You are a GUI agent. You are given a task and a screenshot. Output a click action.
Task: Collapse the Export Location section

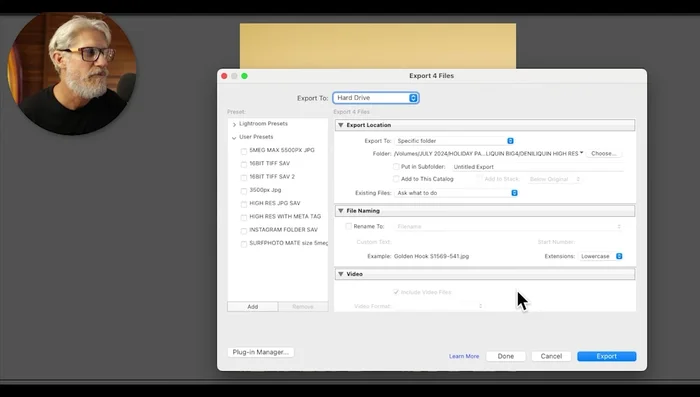(x=341, y=125)
